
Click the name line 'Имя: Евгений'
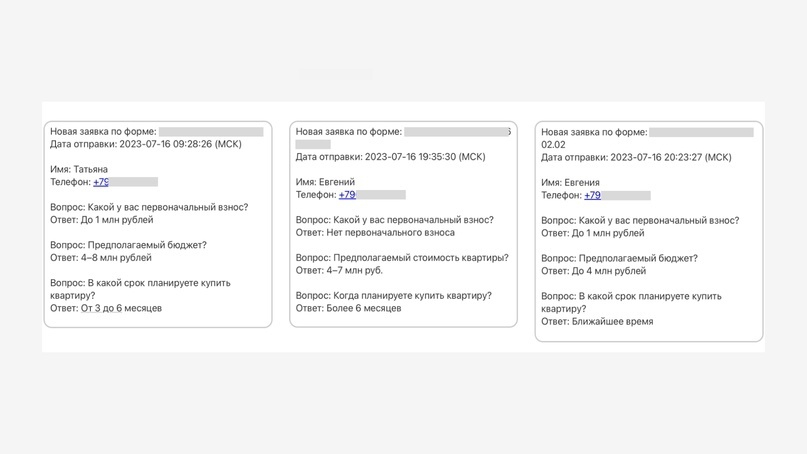325,182
